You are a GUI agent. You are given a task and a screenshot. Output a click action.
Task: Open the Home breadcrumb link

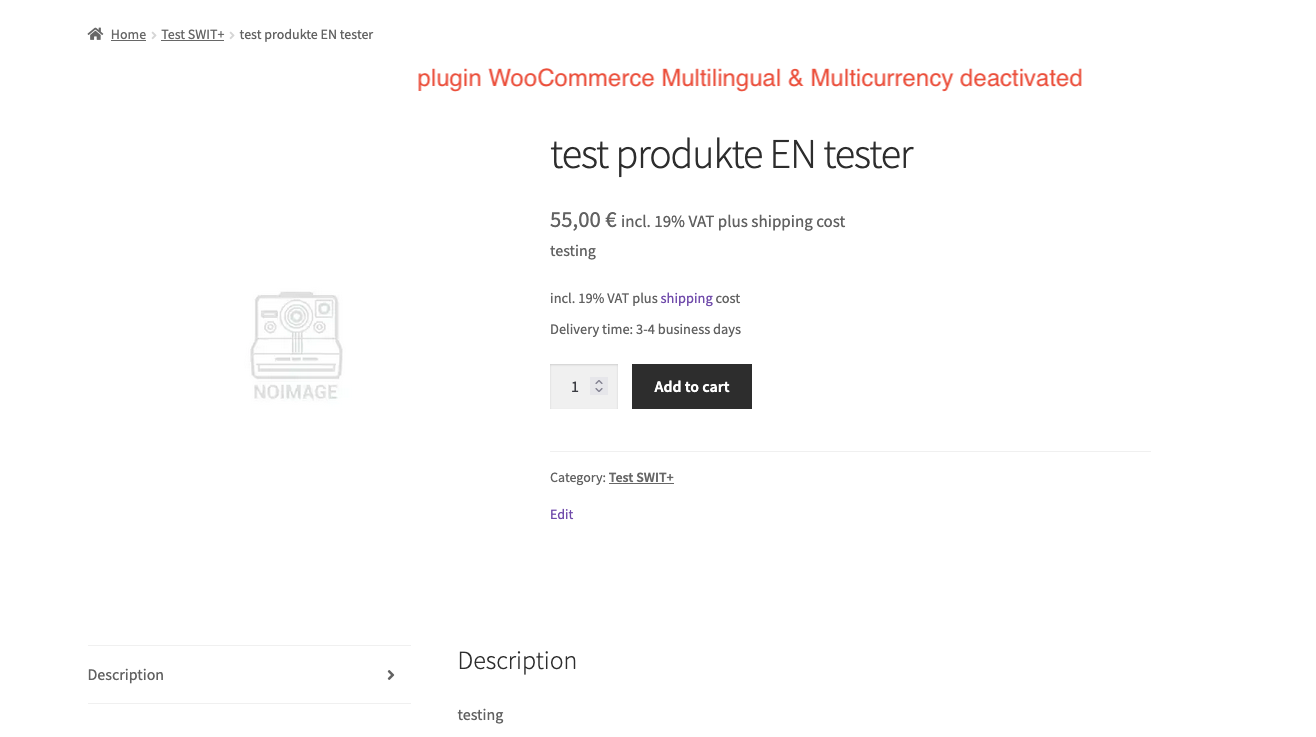pos(128,34)
